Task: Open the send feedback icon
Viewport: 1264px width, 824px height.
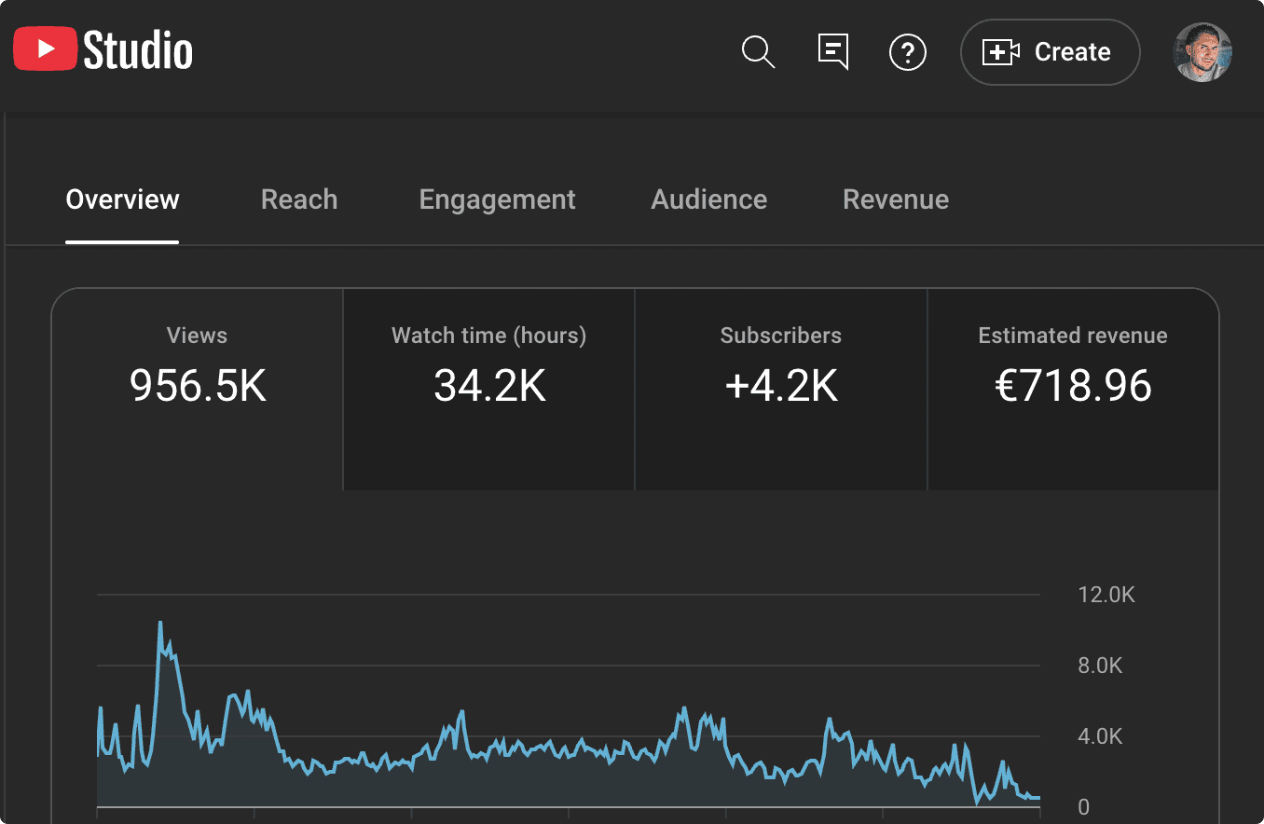Action: (x=833, y=52)
